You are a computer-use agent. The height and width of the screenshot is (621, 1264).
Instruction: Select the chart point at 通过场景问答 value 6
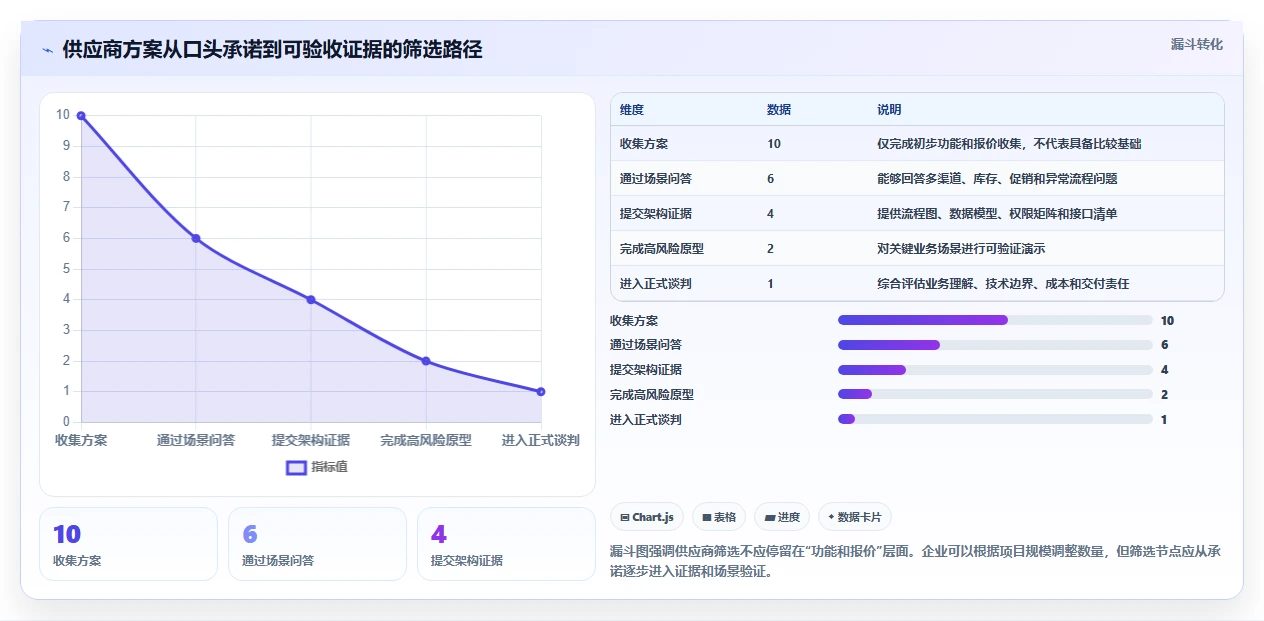click(x=196, y=238)
